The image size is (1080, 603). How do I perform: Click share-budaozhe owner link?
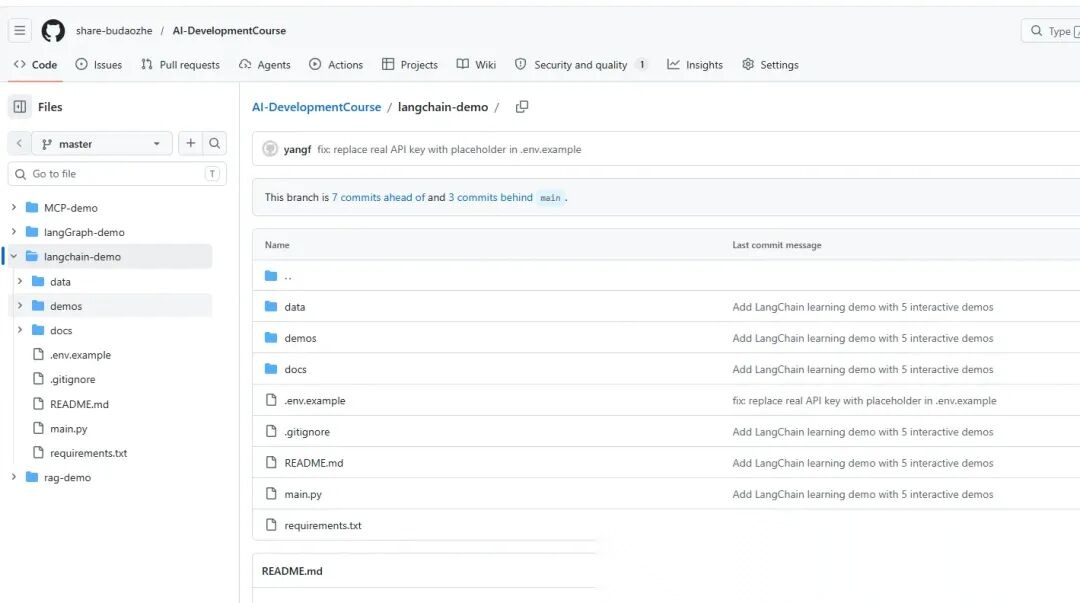pos(114,30)
